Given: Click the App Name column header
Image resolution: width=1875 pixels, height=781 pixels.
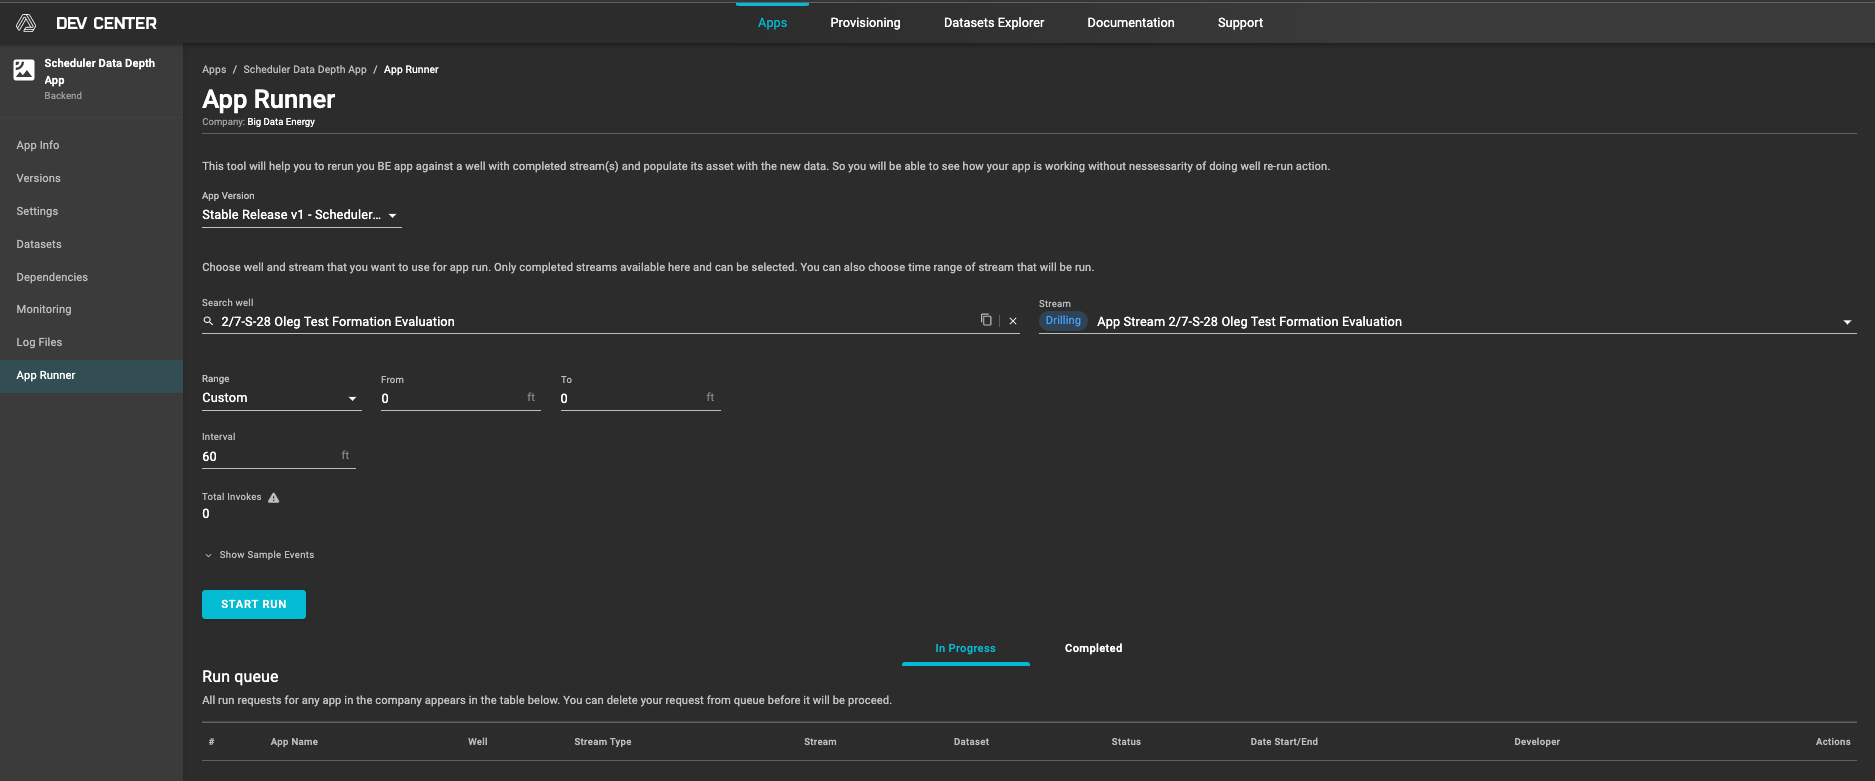Looking at the screenshot, I should pos(294,742).
